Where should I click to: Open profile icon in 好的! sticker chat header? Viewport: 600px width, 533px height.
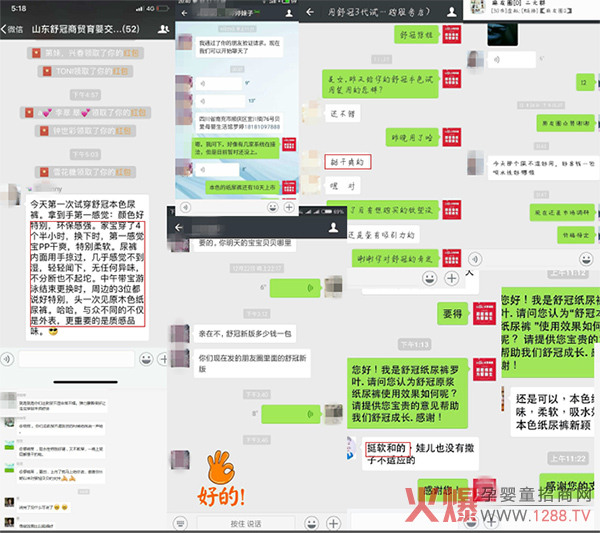333,228
